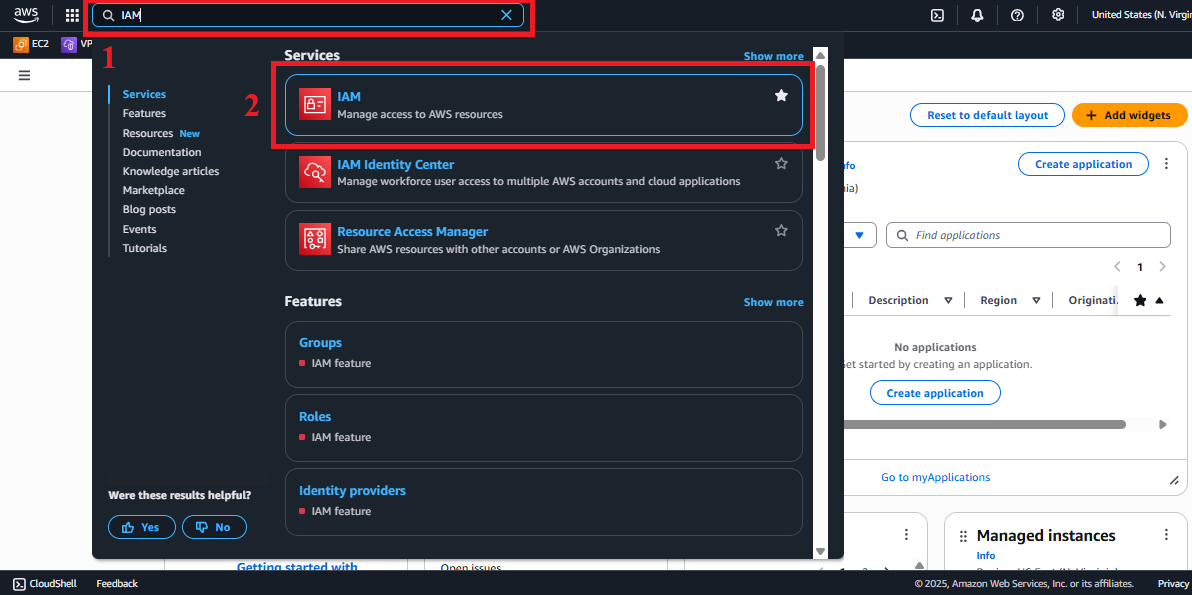
Task: Click the IAM service icon
Action: tap(315, 105)
